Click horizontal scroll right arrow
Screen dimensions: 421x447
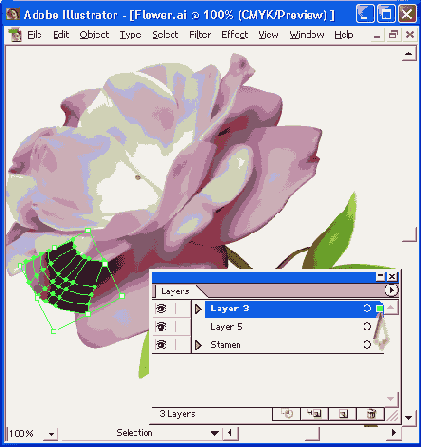click(x=394, y=433)
